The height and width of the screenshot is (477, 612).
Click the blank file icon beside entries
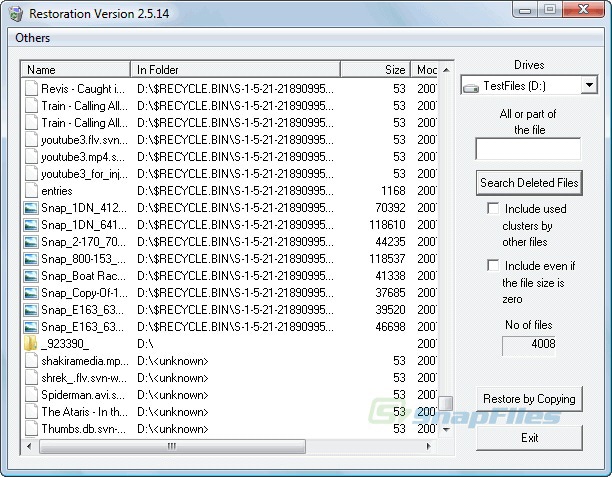coord(31,191)
